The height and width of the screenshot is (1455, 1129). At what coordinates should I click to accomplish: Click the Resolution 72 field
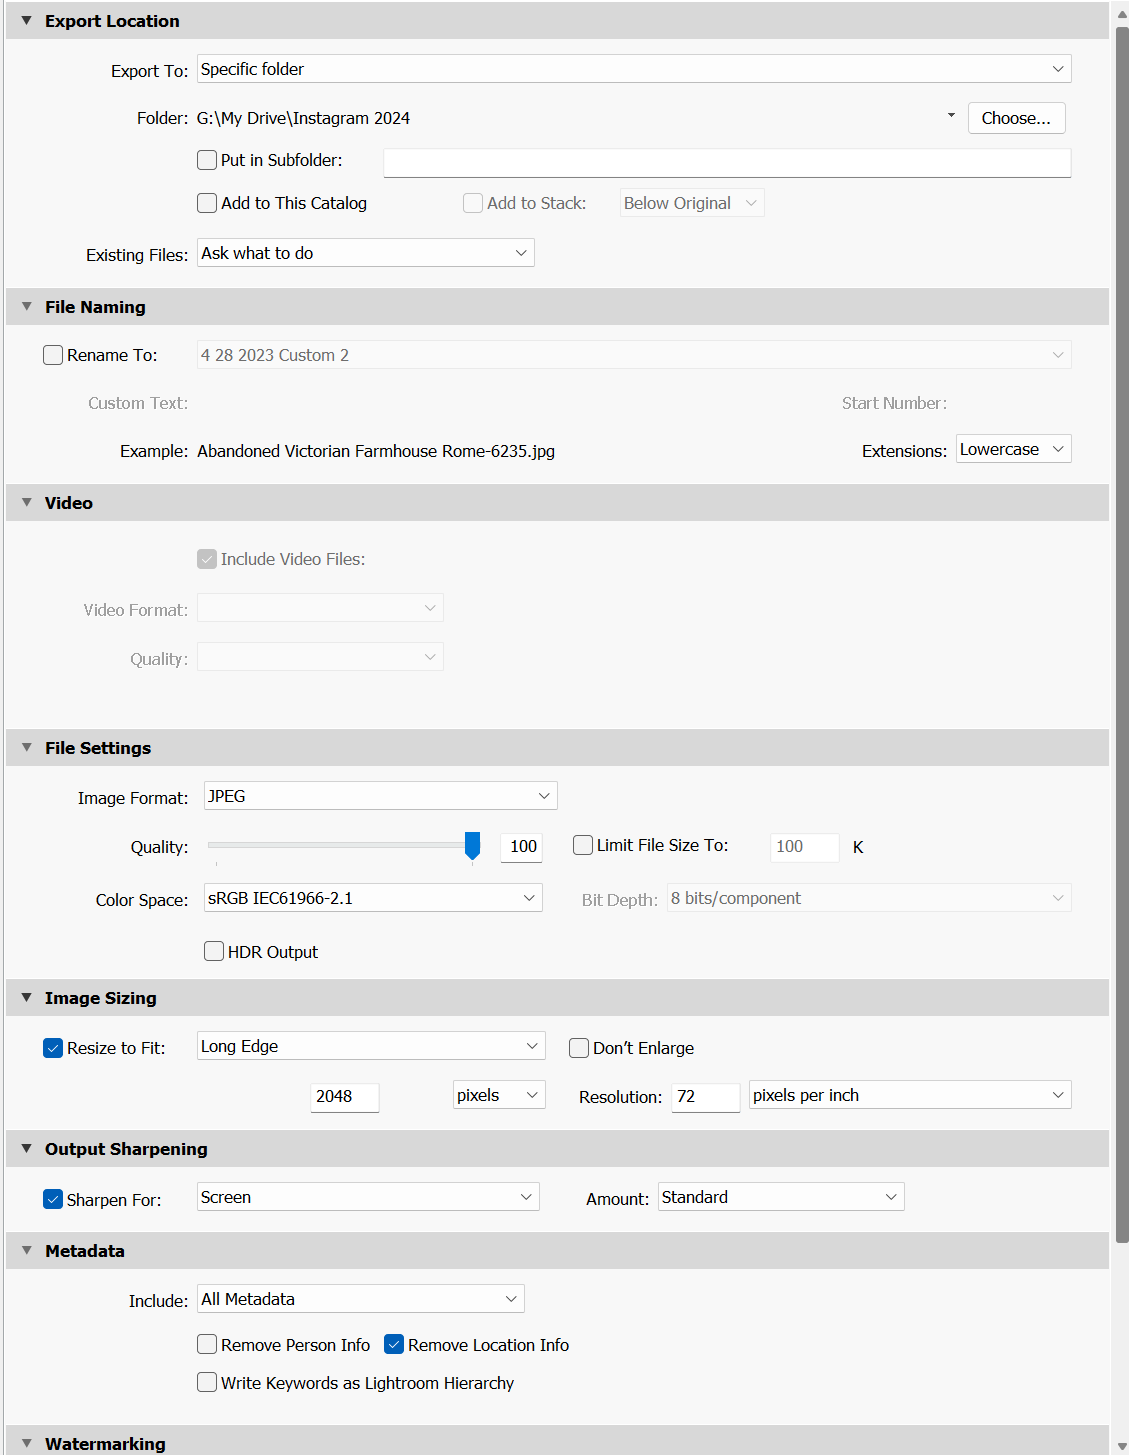[706, 1097]
